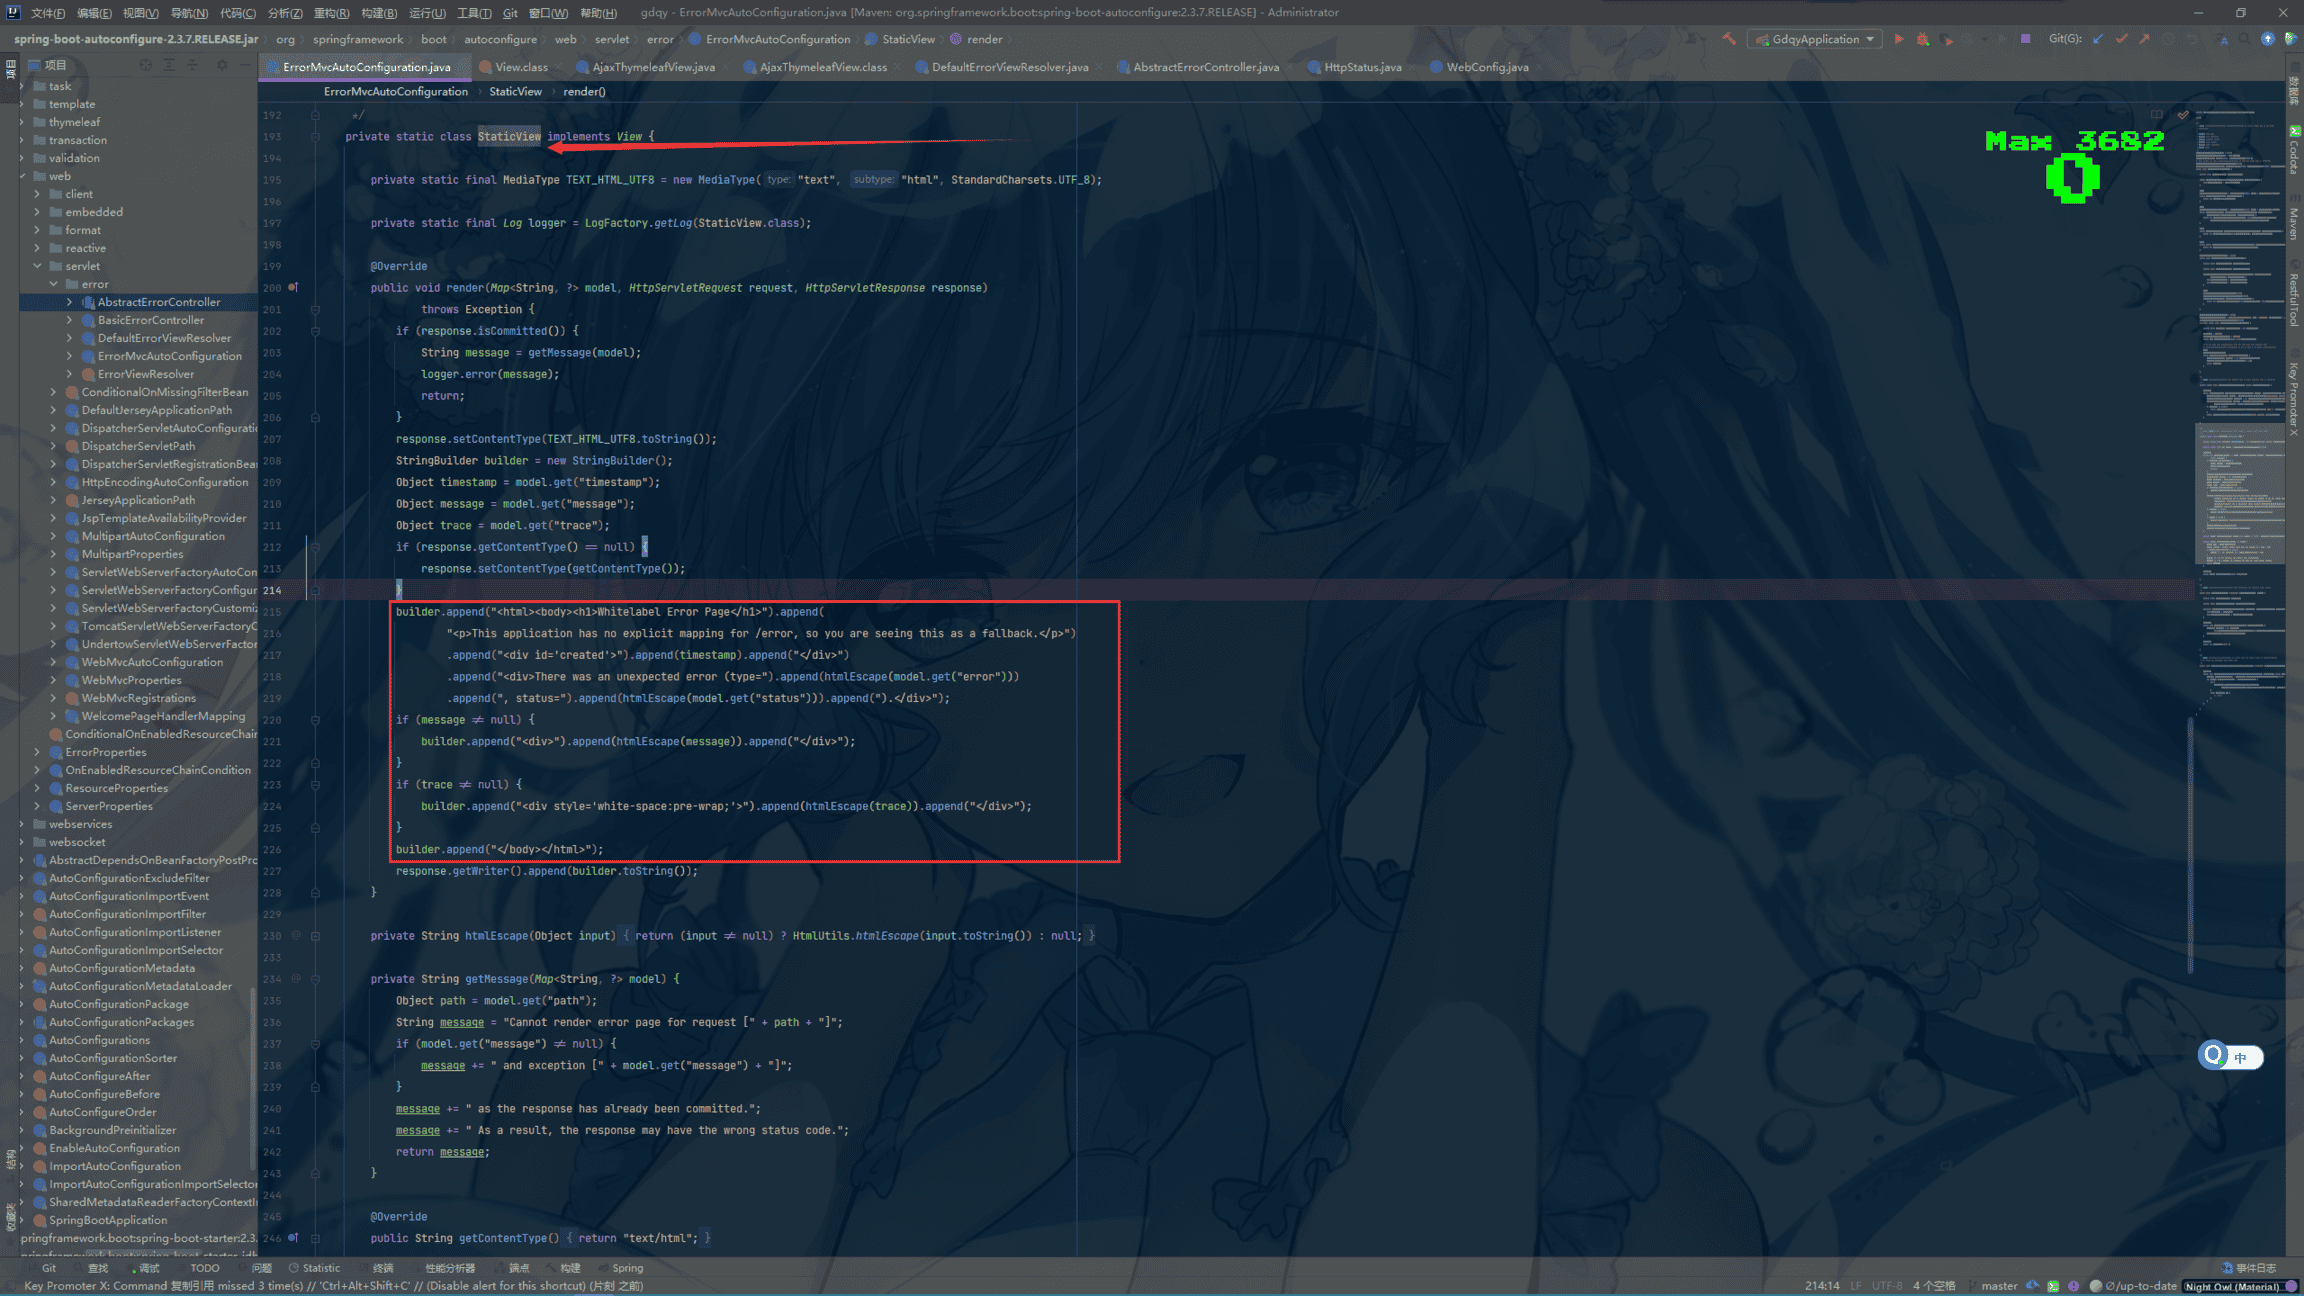
Task: Switch to DefaultErrorViewResolver.java tab
Action: (x=1009, y=67)
